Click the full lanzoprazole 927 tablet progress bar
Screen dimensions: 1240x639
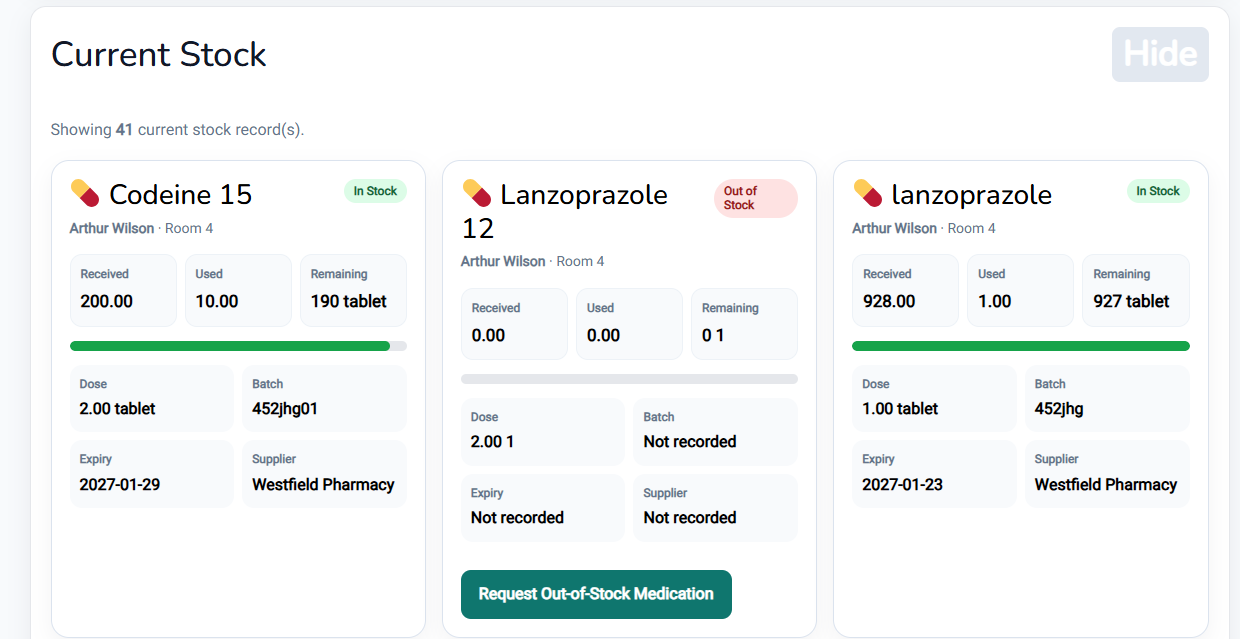tap(1021, 346)
